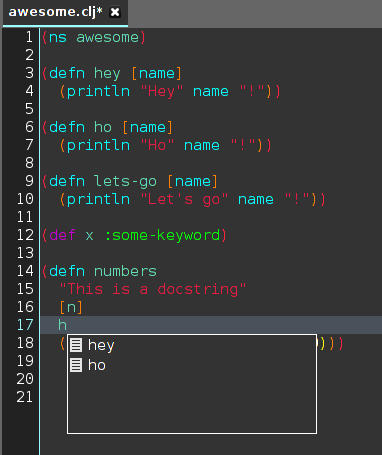
Task: Click 'println' on line 7
Action: click(98, 146)
